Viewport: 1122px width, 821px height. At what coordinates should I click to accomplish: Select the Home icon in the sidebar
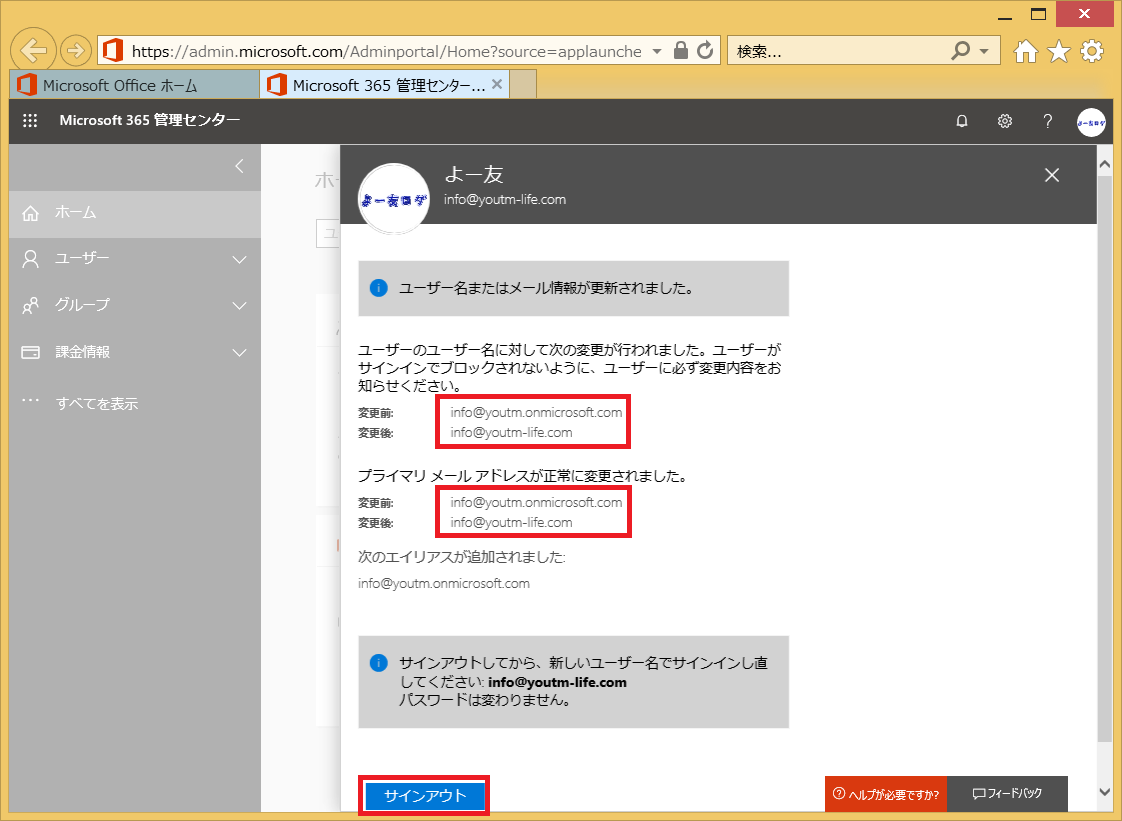click(30, 213)
